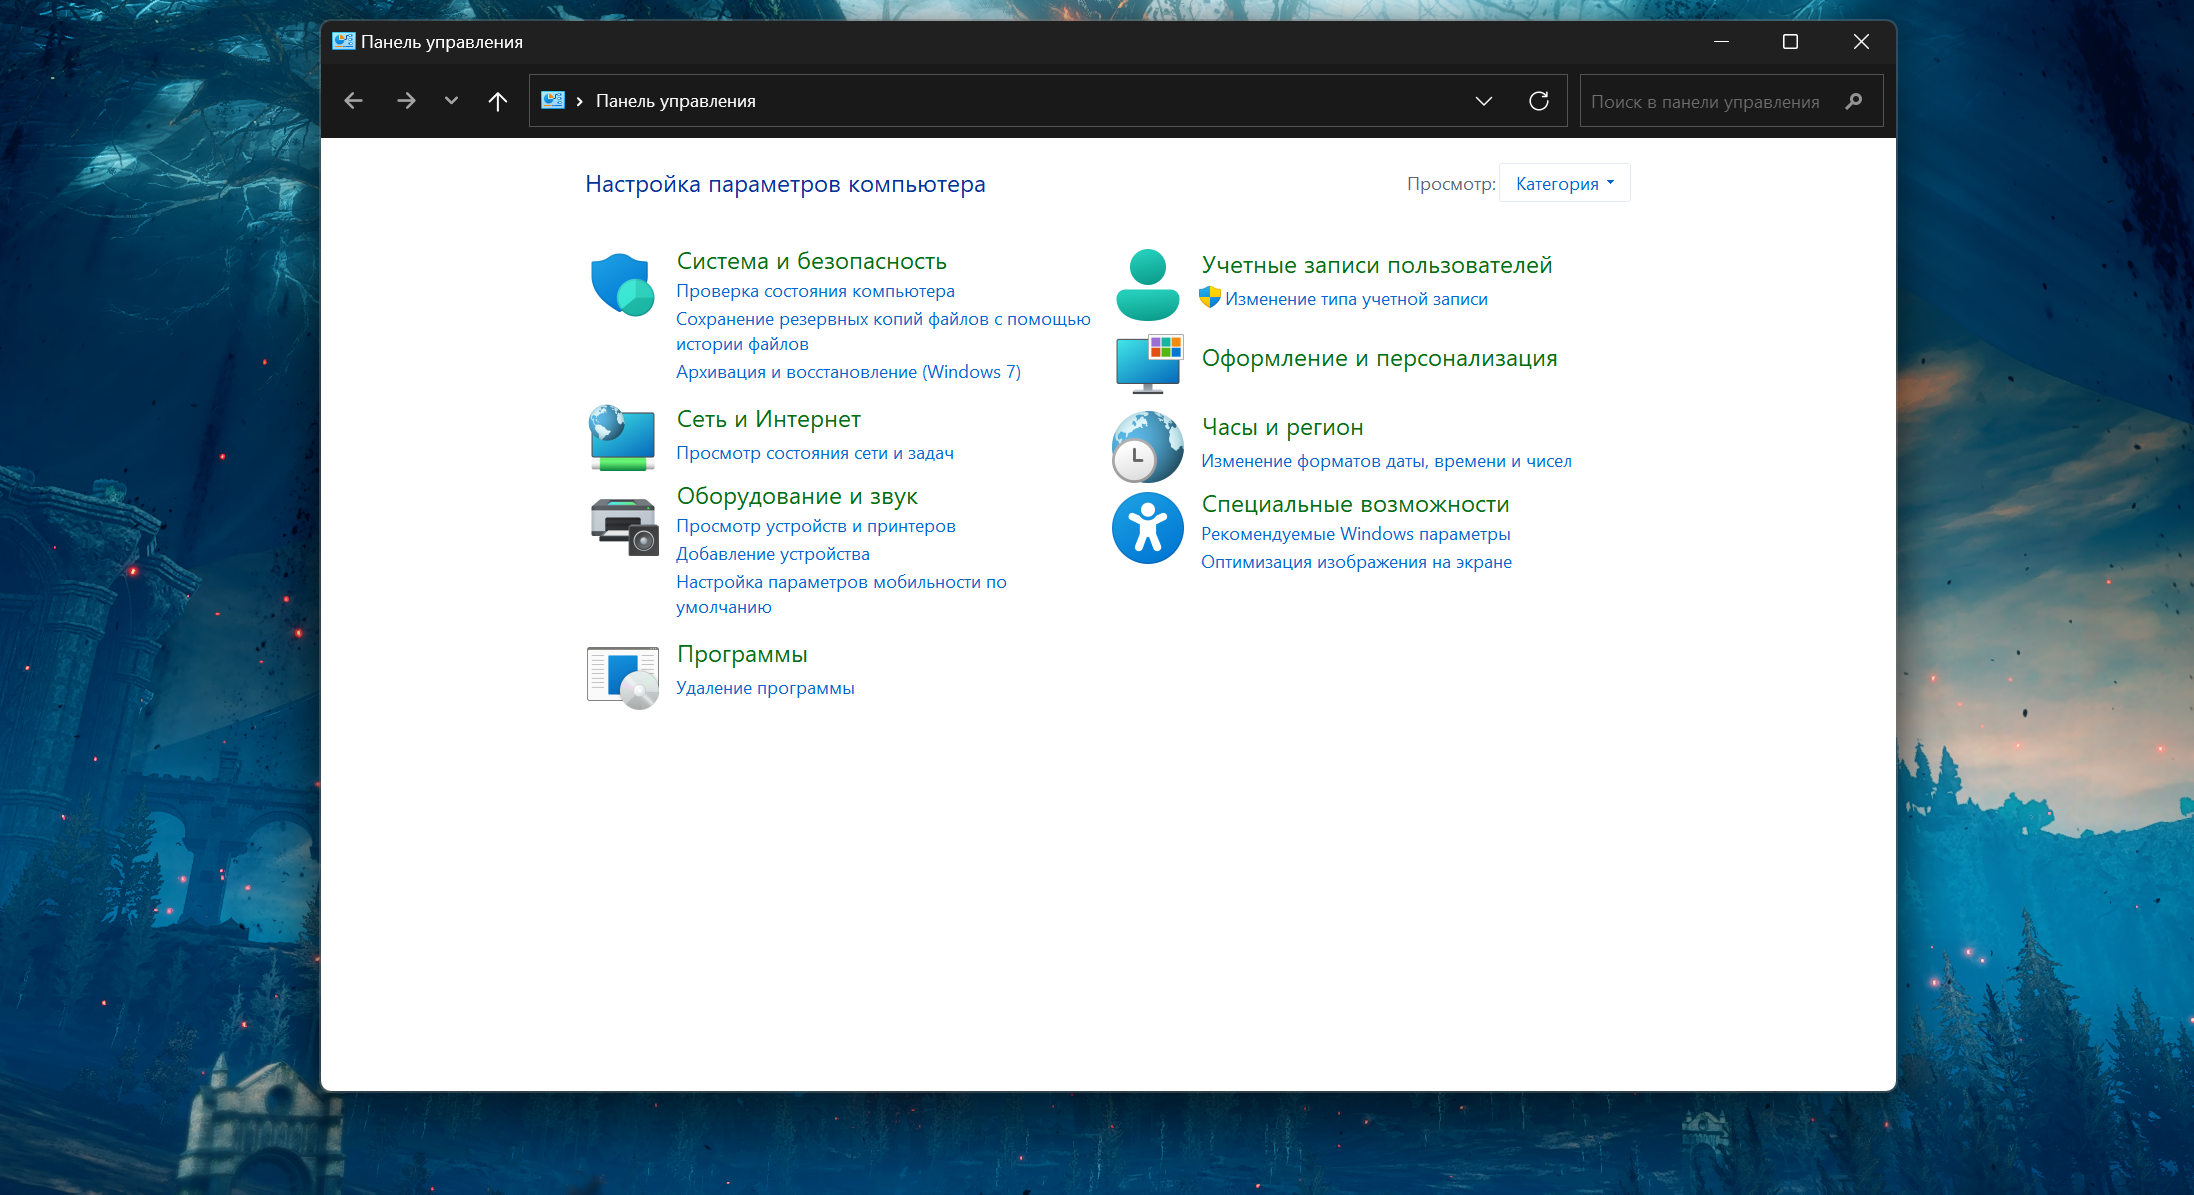The height and width of the screenshot is (1195, 2194).
Task: Click Удаление программы link
Action: point(764,687)
